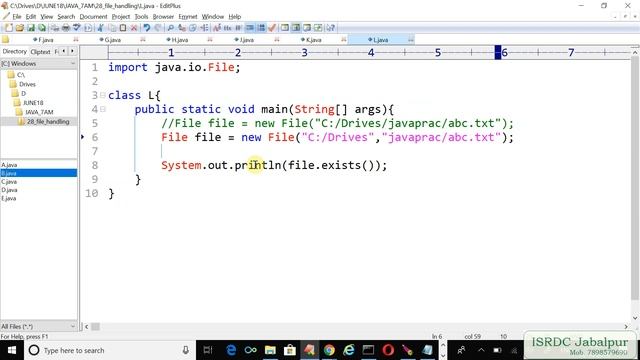Open the Emmet menu
The width and height of the screenshot is (640, 360).
(188, 17)
